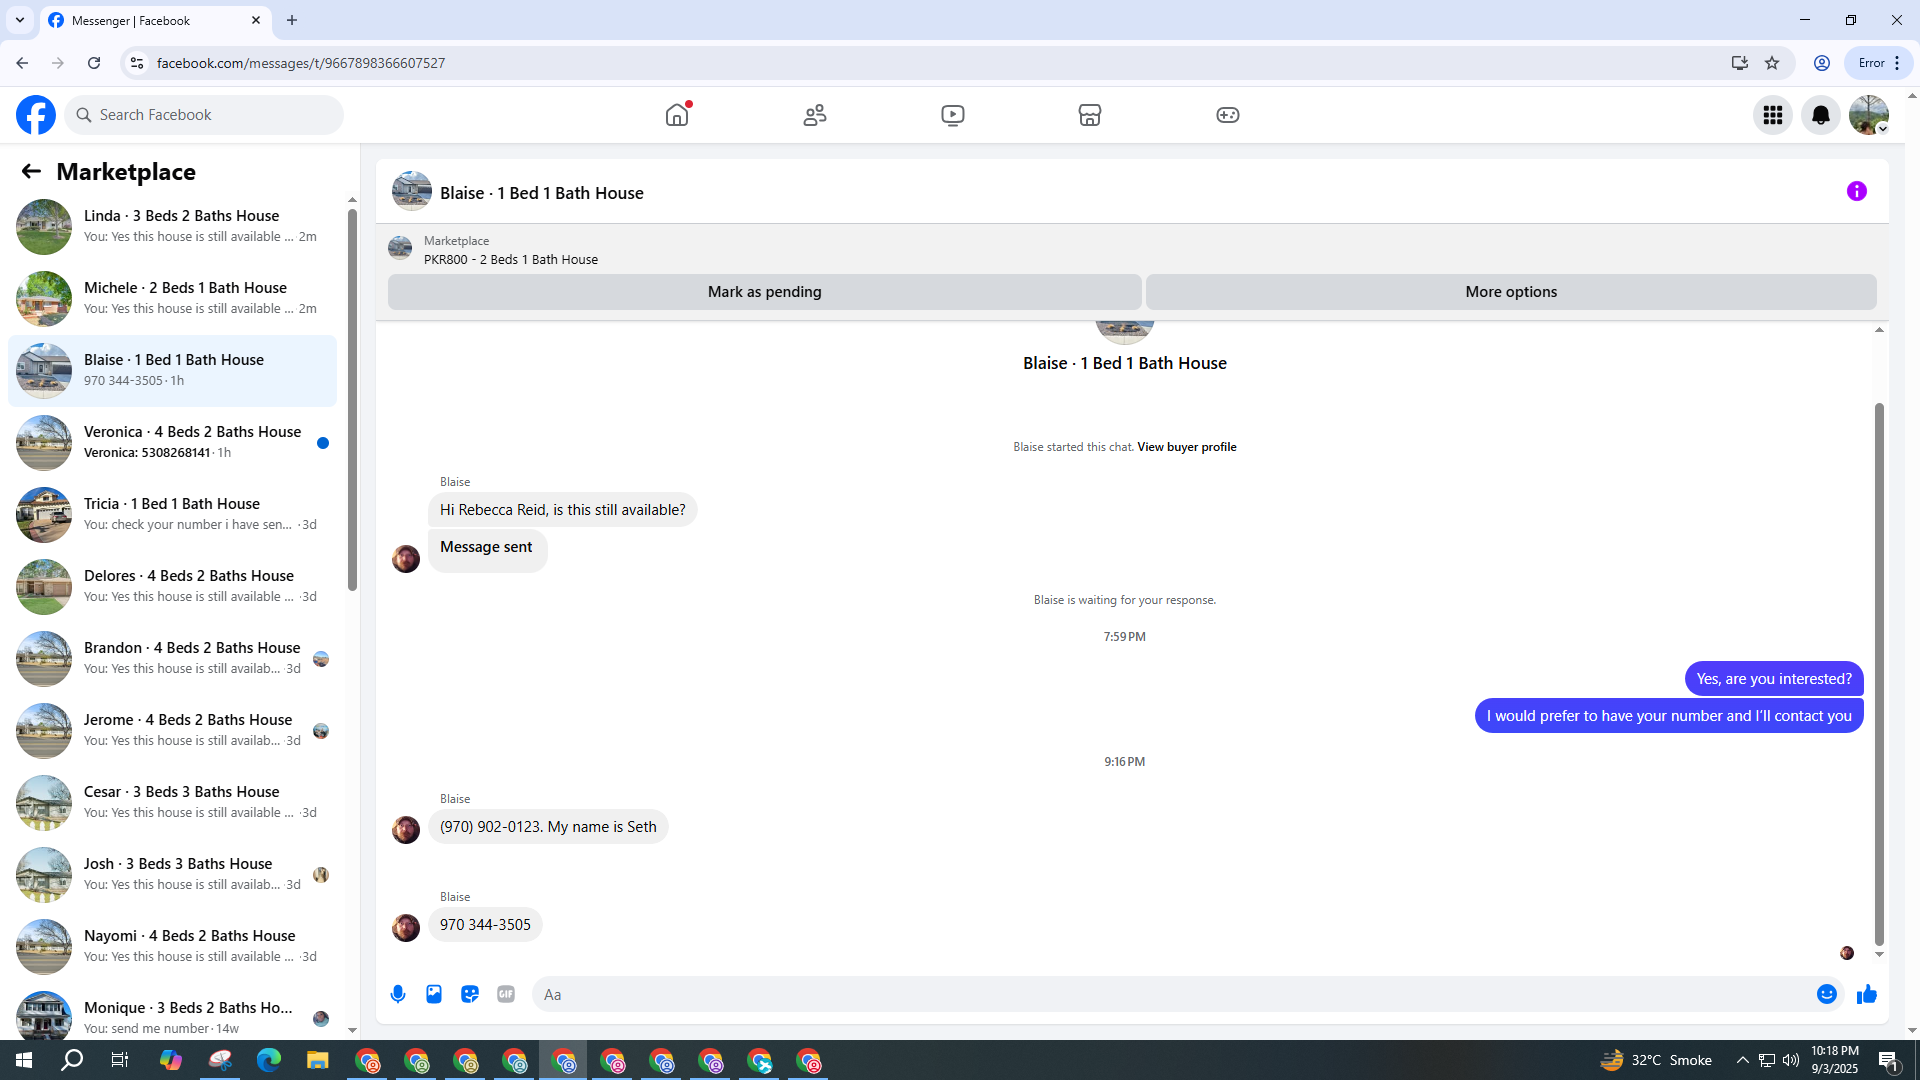Click "Hi Rebecca Reid, is this still available?" message
Image resolution: width=1920 pixels, height=1080 pixels.
[563, 510]
